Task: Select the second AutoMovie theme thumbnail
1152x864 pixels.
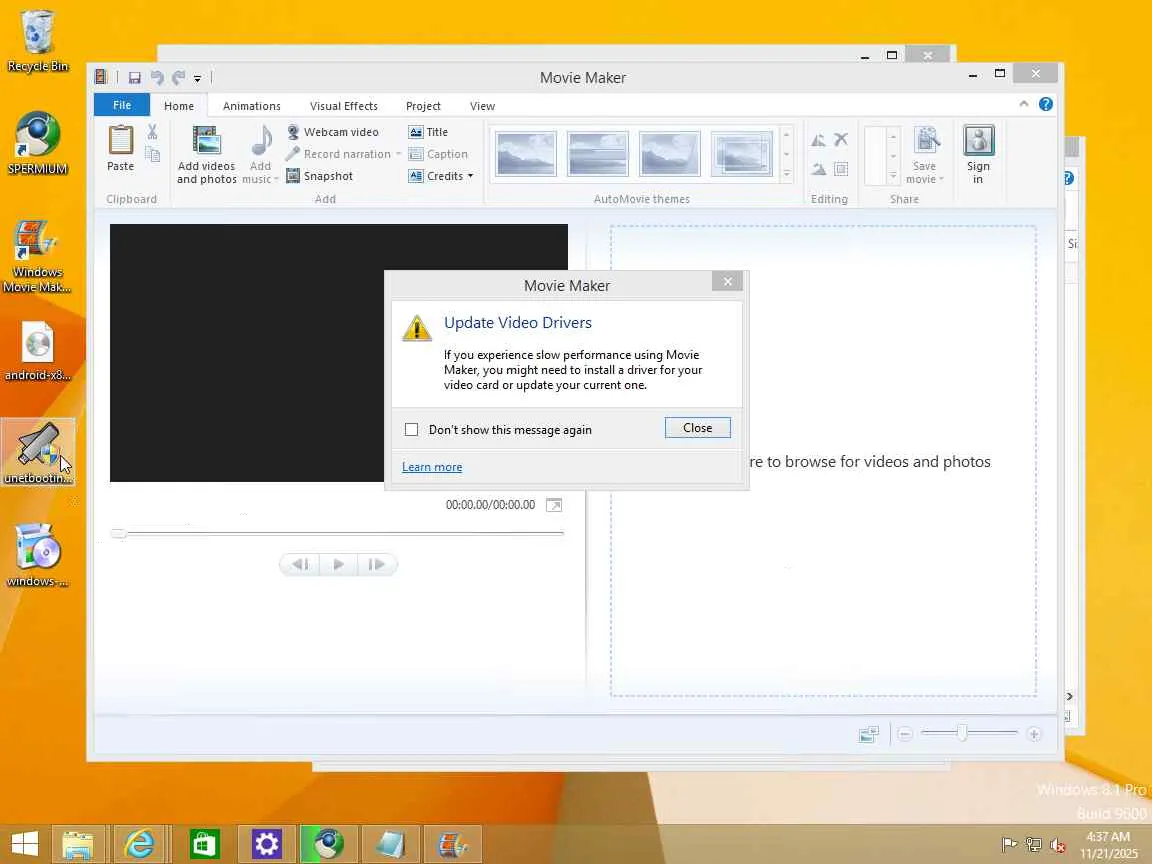Action: click(598, 154)
